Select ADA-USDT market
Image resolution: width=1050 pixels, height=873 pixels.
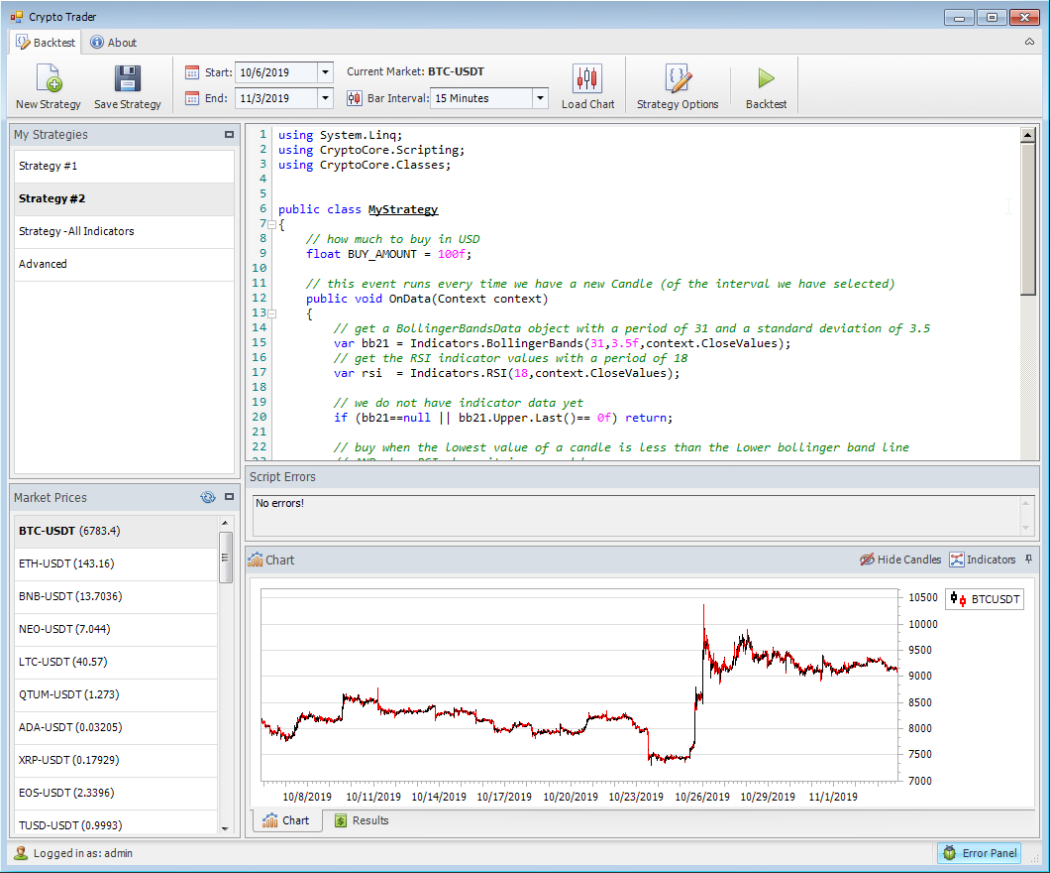pyautogui.click(x=116, y=728)
